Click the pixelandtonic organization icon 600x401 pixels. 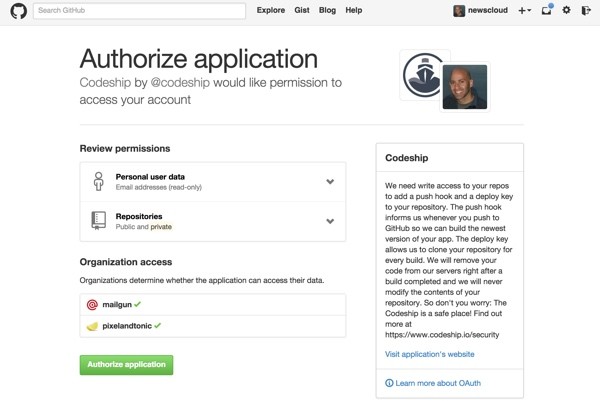[x=92, y=326]
